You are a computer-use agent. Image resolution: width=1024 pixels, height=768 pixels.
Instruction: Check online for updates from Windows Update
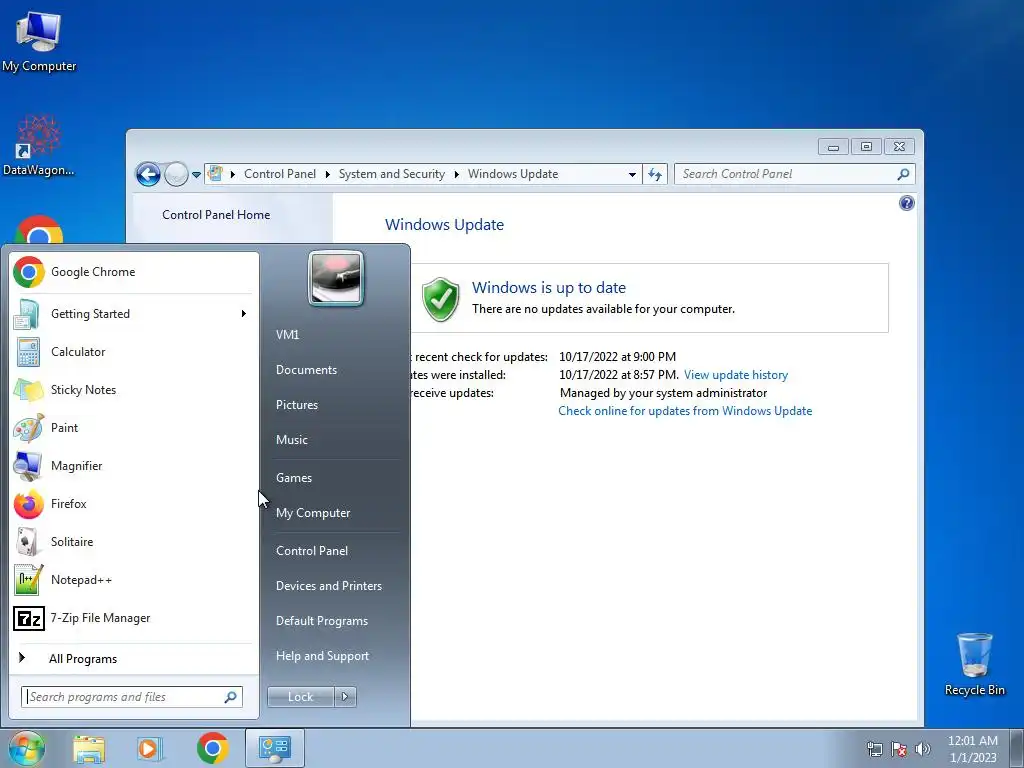685,411
